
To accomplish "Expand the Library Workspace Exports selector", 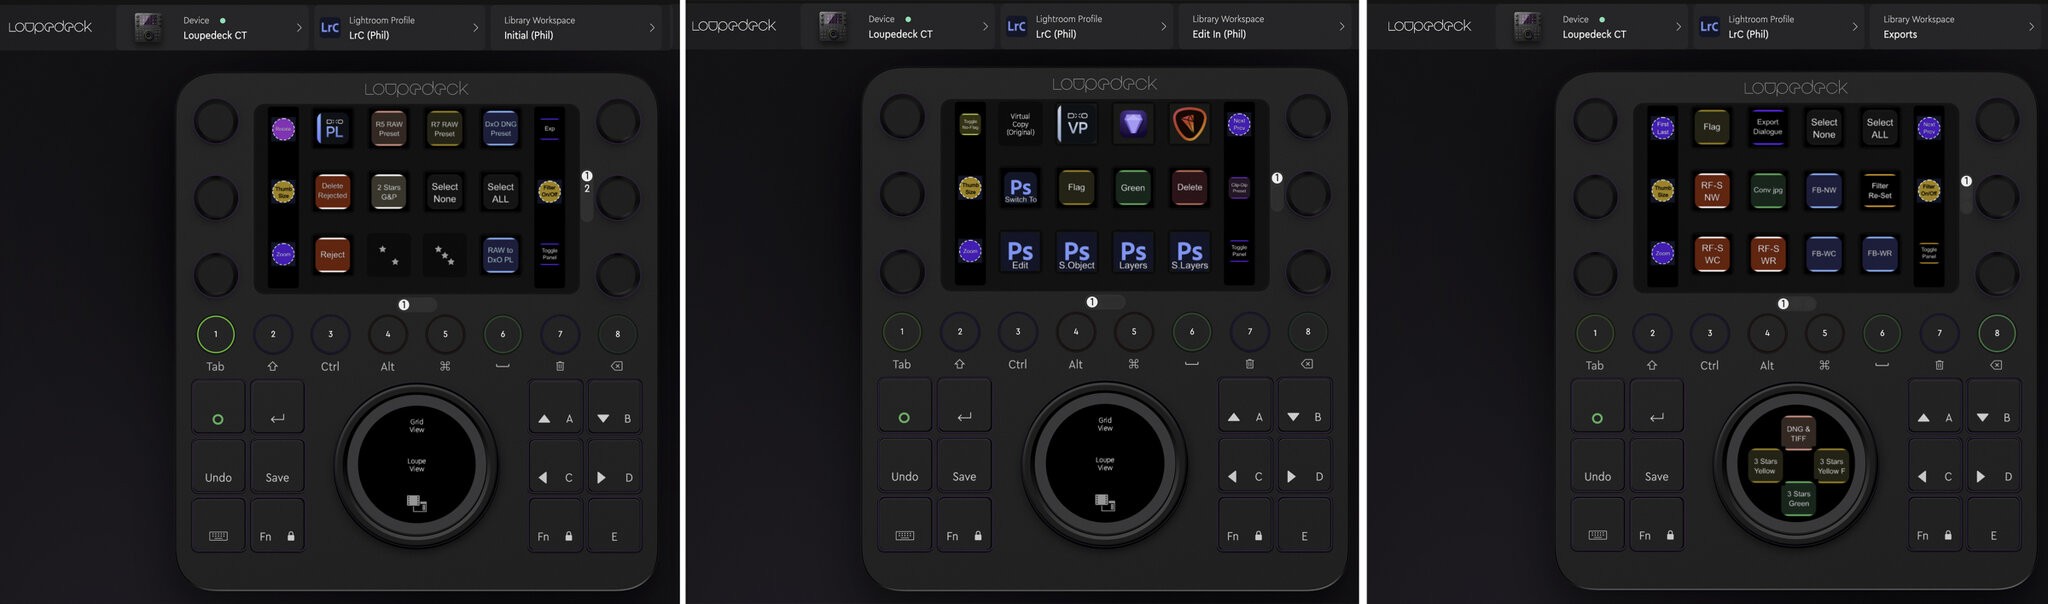I will coord(1957,27).
